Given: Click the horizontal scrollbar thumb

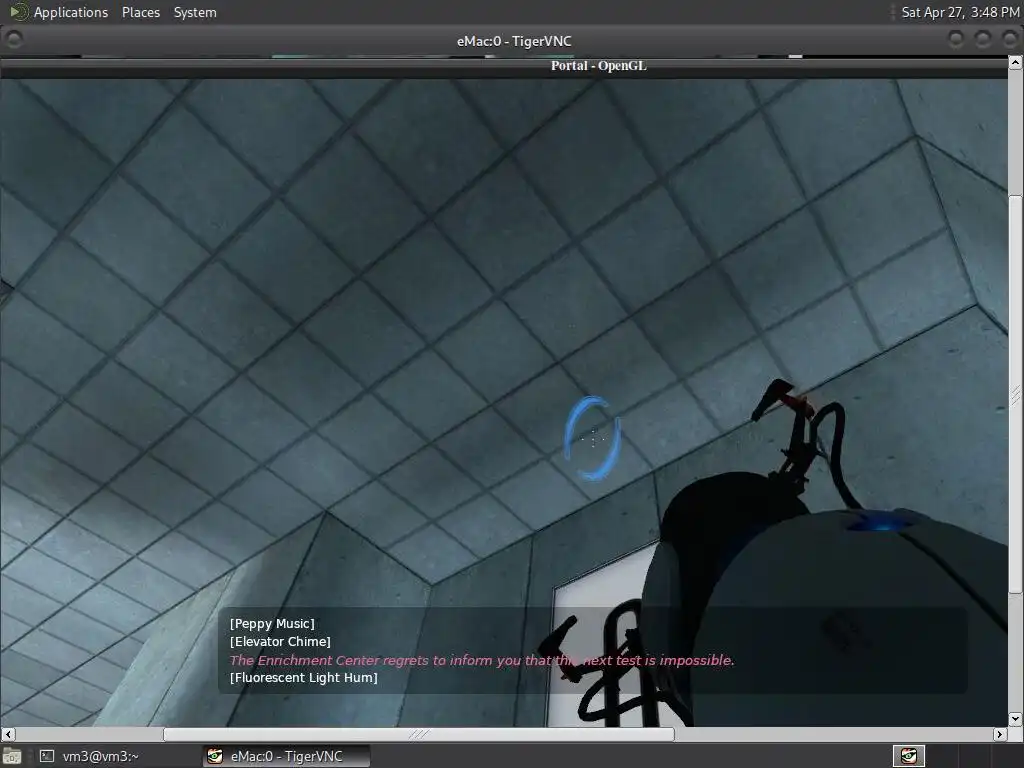Looking at the screenshot, I should coord(419,734).
